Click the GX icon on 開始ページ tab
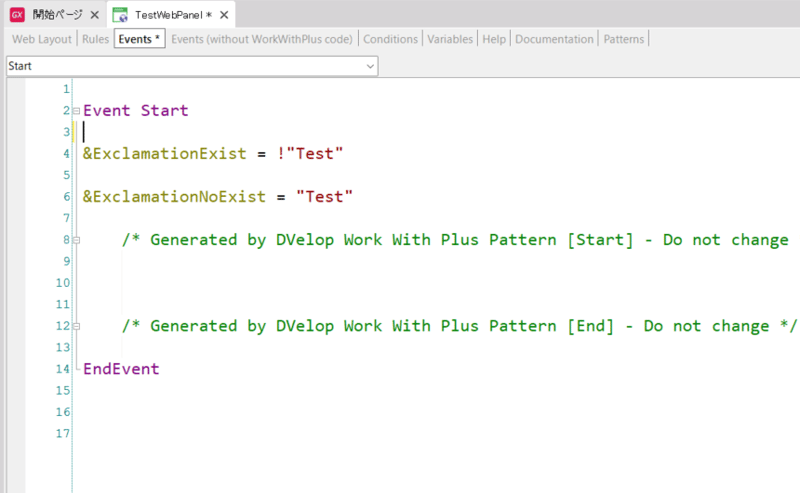The width and height of the screenshot is (800, 493). (x=17, y=14)
